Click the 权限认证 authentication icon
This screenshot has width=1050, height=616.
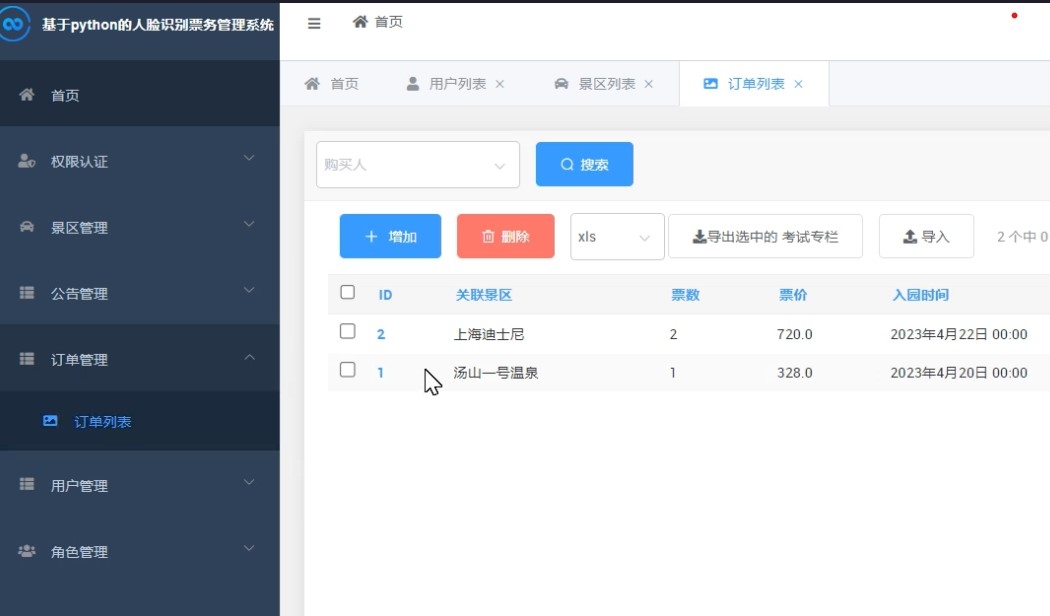click(x=24, y=160)
